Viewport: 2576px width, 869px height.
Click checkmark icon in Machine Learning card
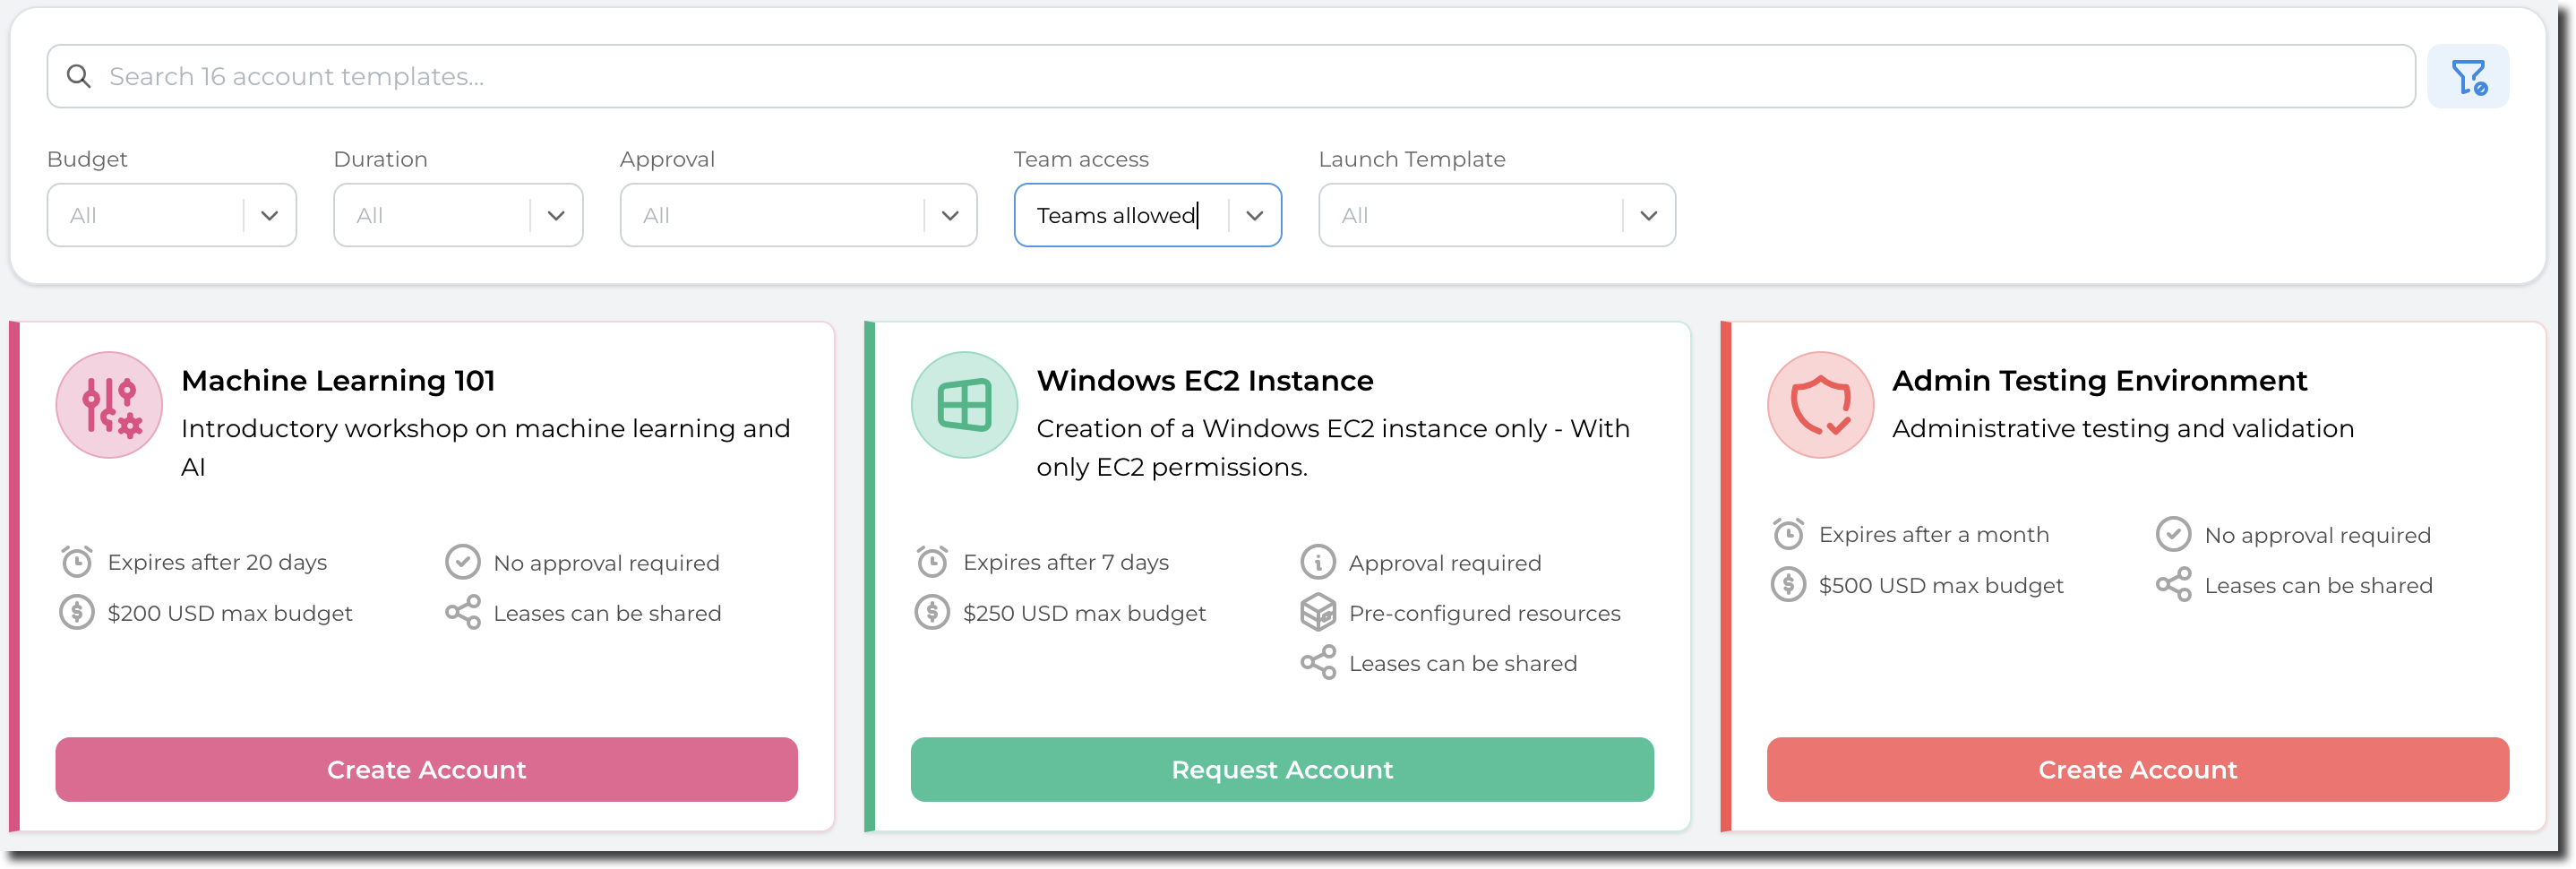(462, 562)
